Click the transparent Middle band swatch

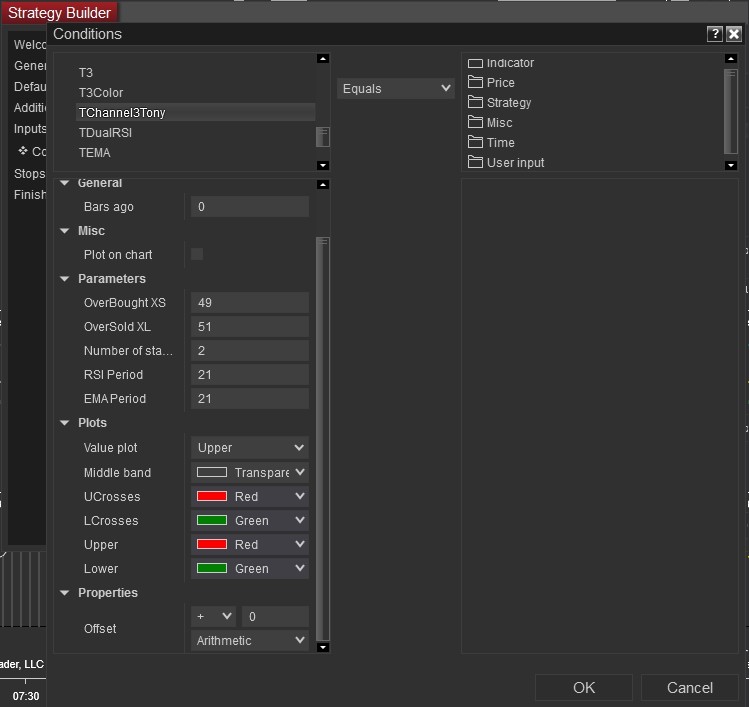212,472
